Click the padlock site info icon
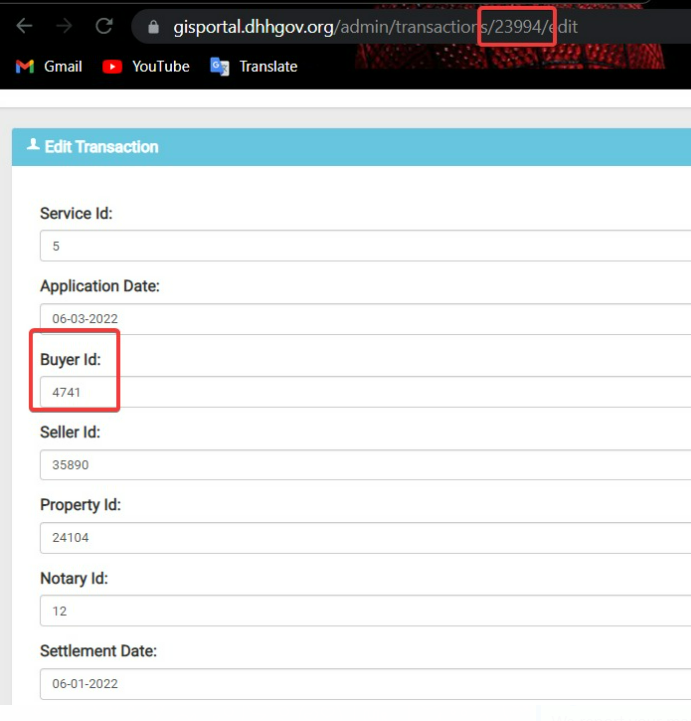The image size is (691, 721). coord(154,27)
